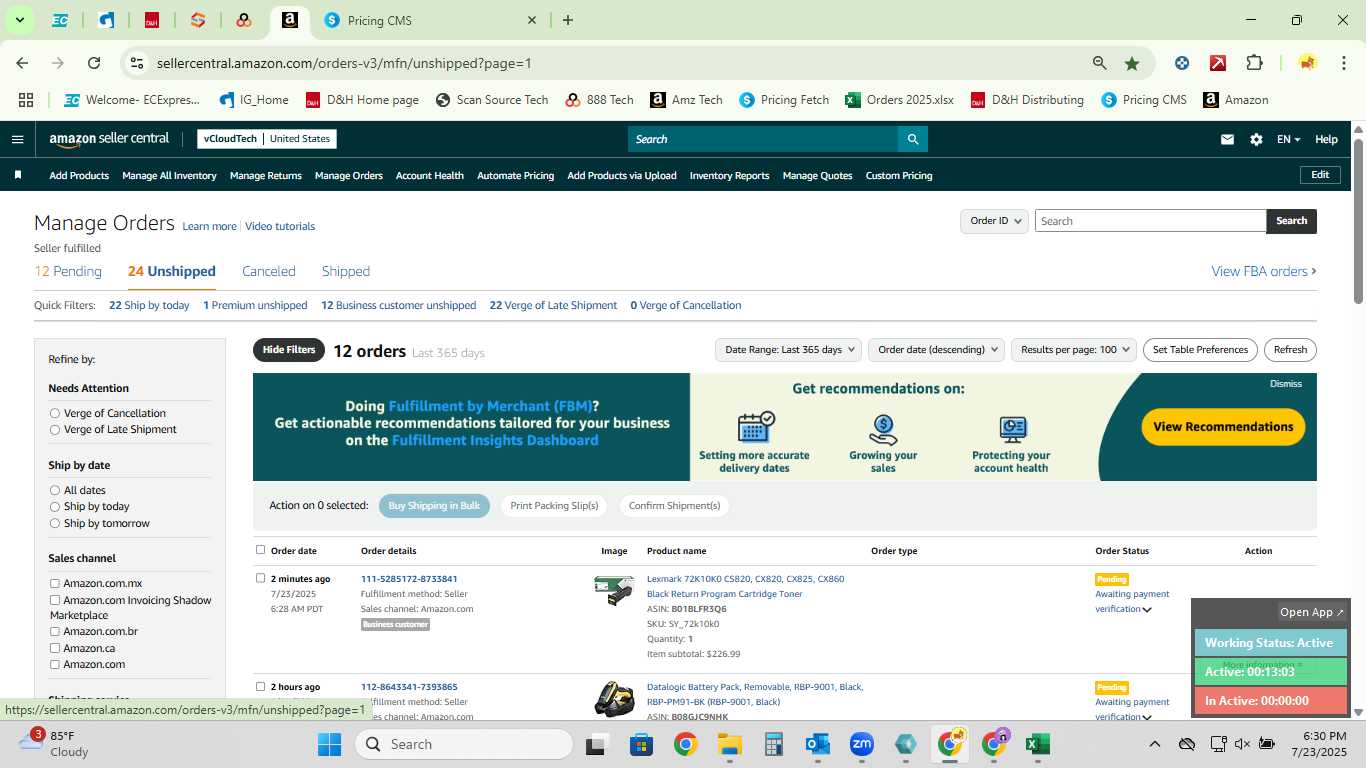
Task: Switch to the Pending orders tab
Action: click(68, 271)
